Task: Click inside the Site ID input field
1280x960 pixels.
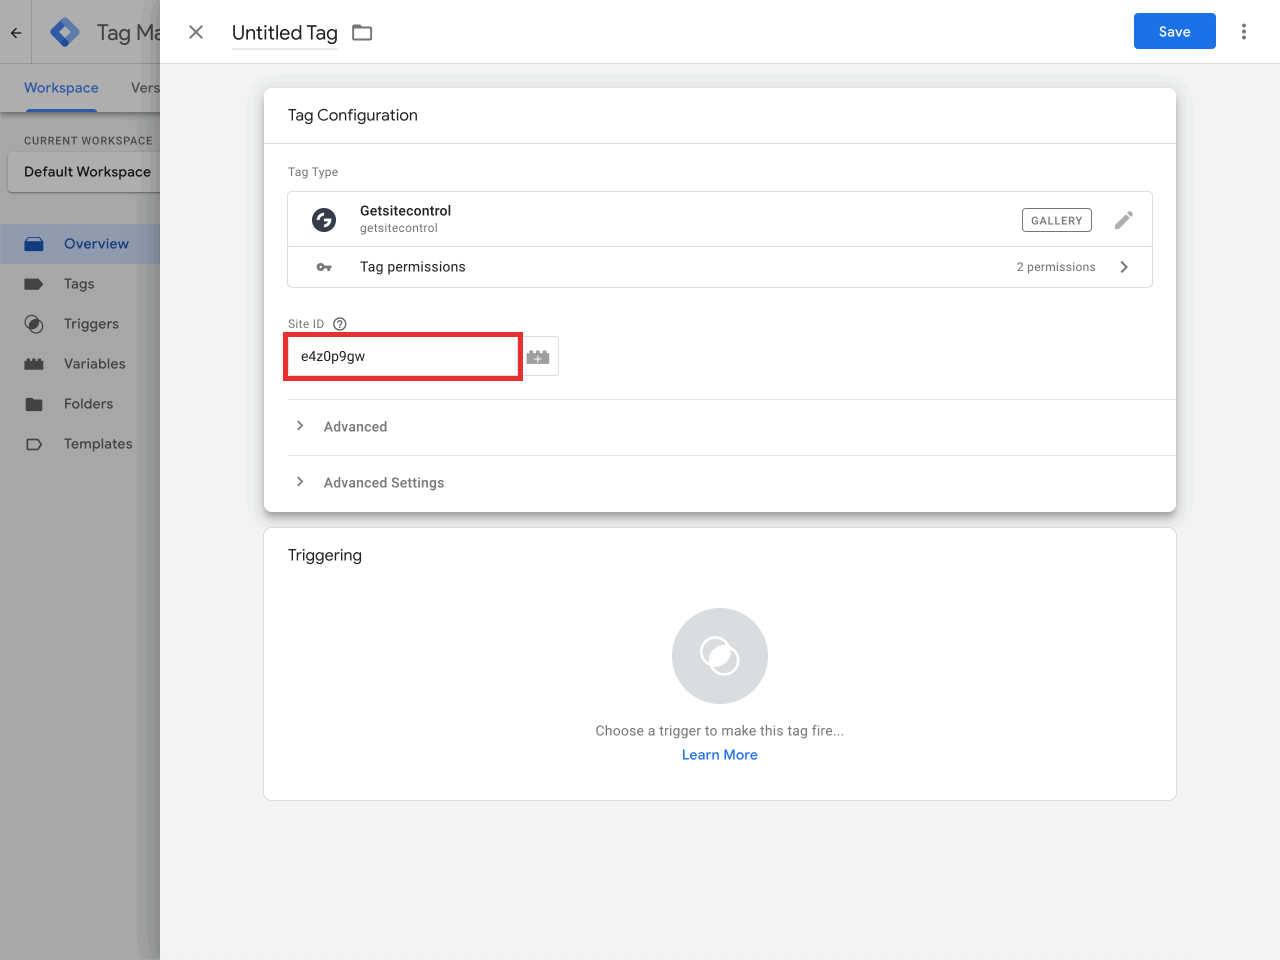Action: pyautogui.click(x=403, y=356)
